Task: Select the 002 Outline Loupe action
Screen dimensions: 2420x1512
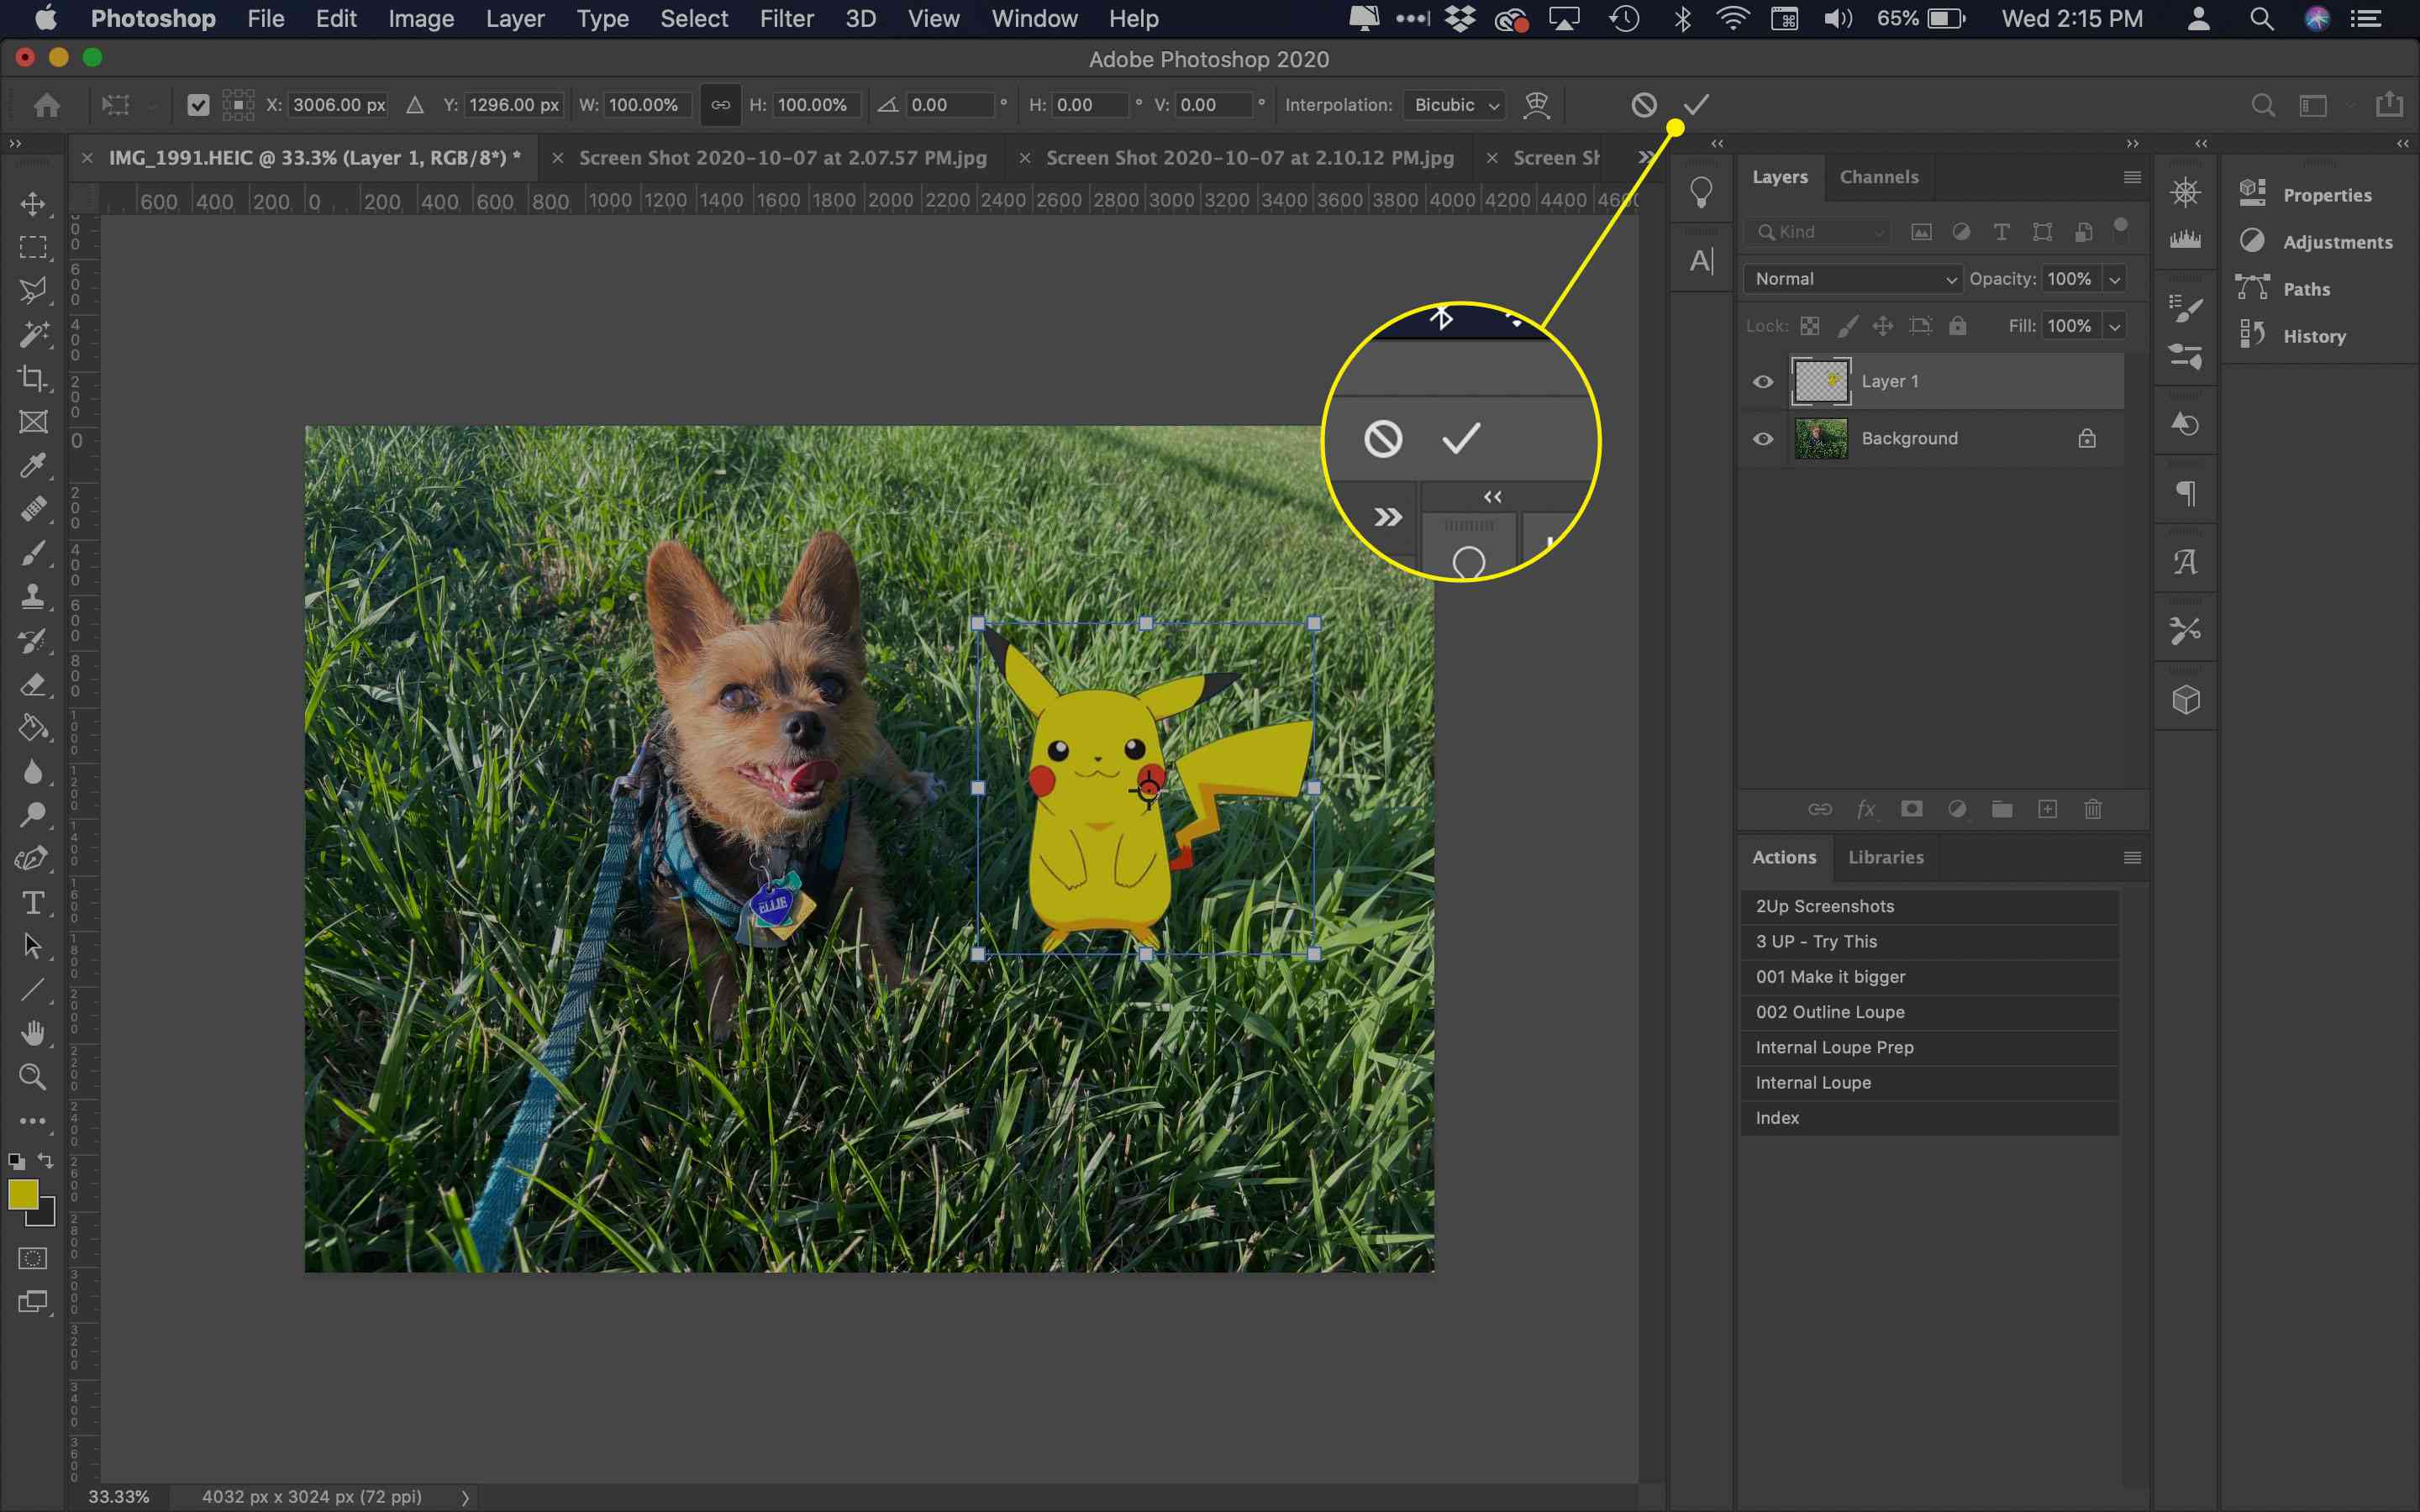Action: 1929,1012
